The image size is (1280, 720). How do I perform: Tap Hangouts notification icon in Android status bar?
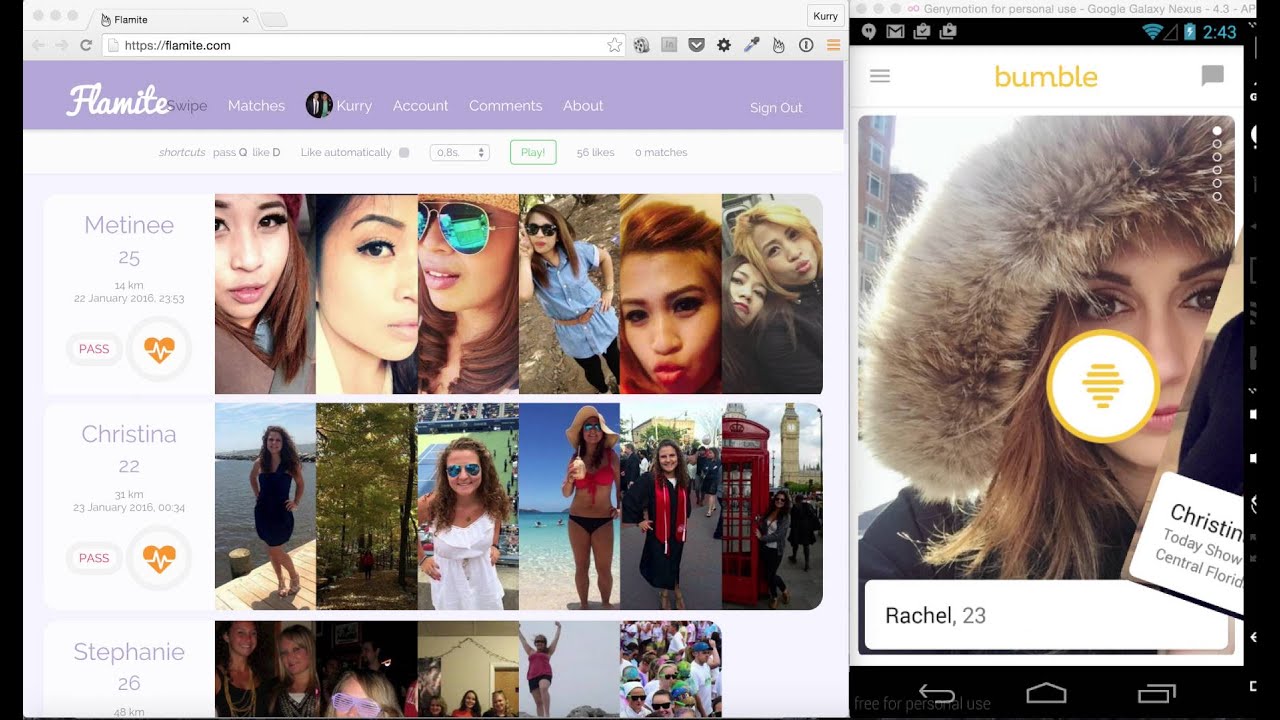coord(868,32)
